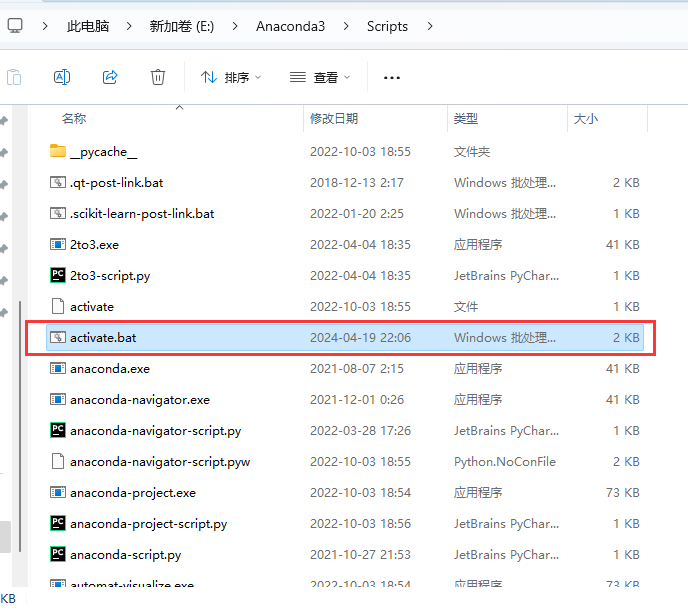The image size is (688, 608).
Task: Click the navigation pane vertical scrollbar
Action: pos(20,426)
